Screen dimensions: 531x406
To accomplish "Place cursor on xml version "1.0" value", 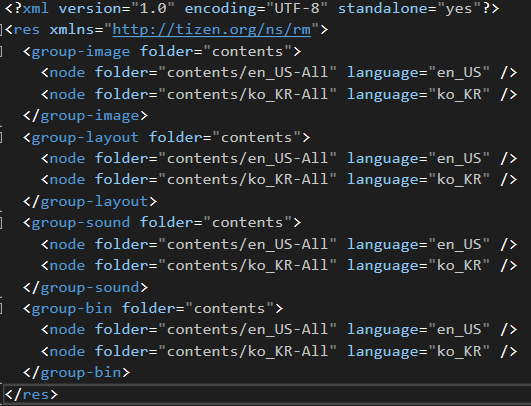I will [153, 8].
